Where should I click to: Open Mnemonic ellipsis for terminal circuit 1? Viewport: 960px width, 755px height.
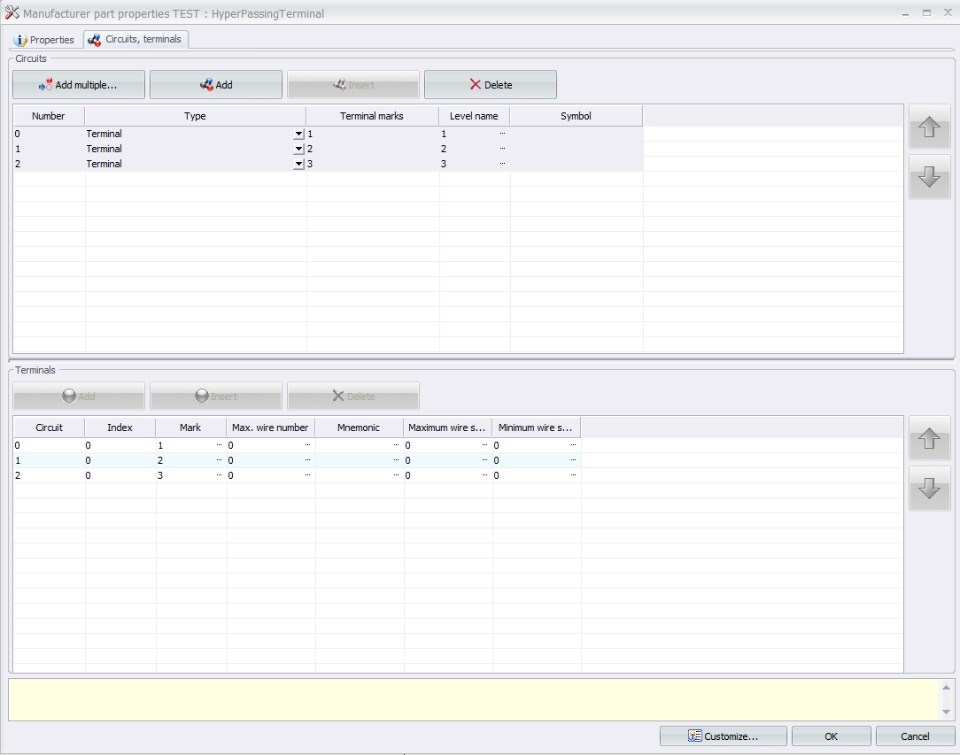[x=396, y=460]
